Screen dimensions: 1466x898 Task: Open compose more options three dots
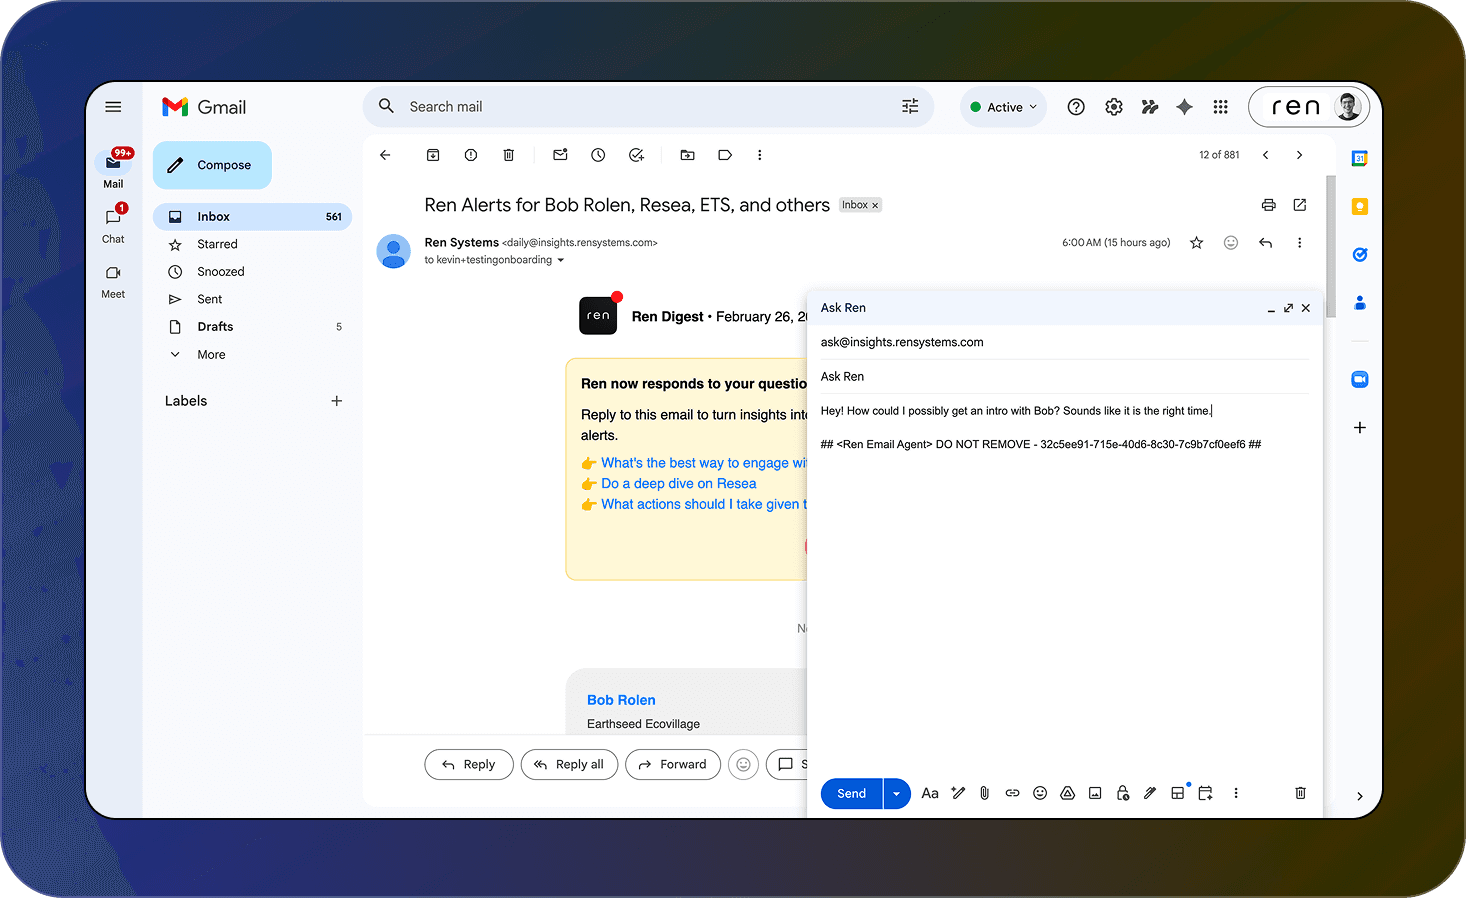click(1236, 793)
